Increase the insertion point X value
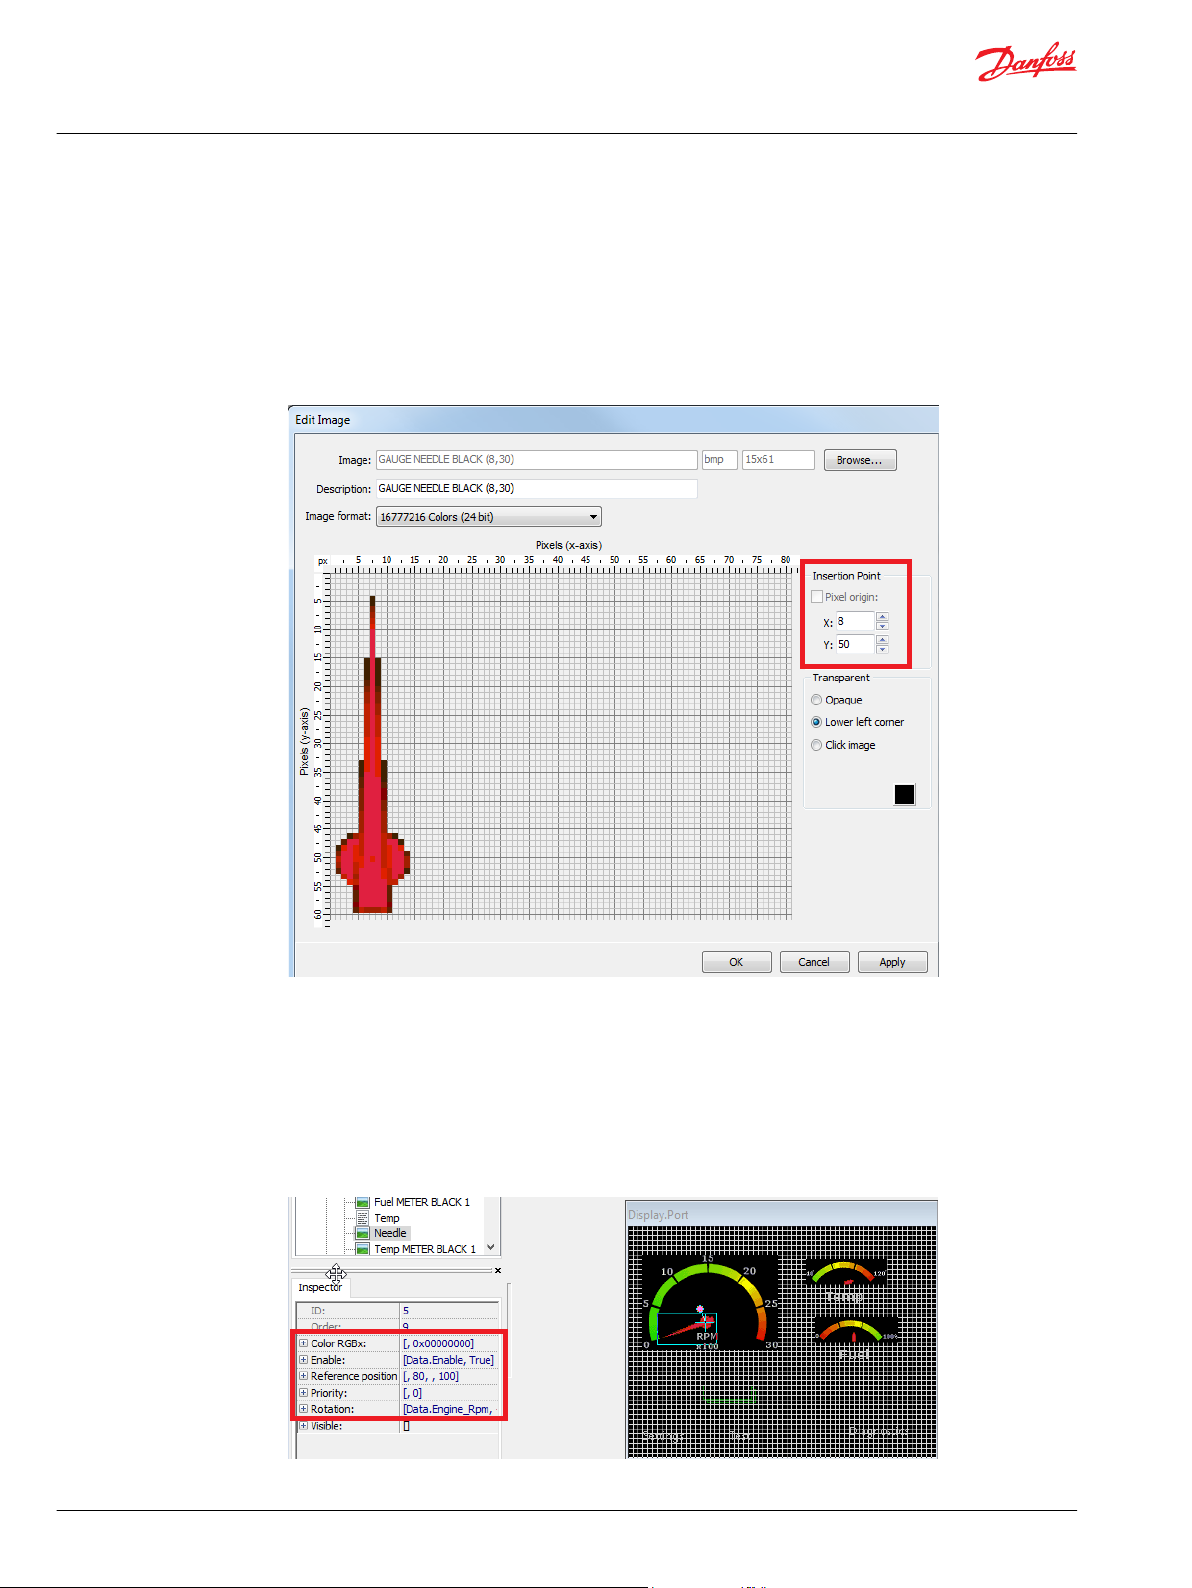This screenshot has width=1192, height=1588. (882, 617)
